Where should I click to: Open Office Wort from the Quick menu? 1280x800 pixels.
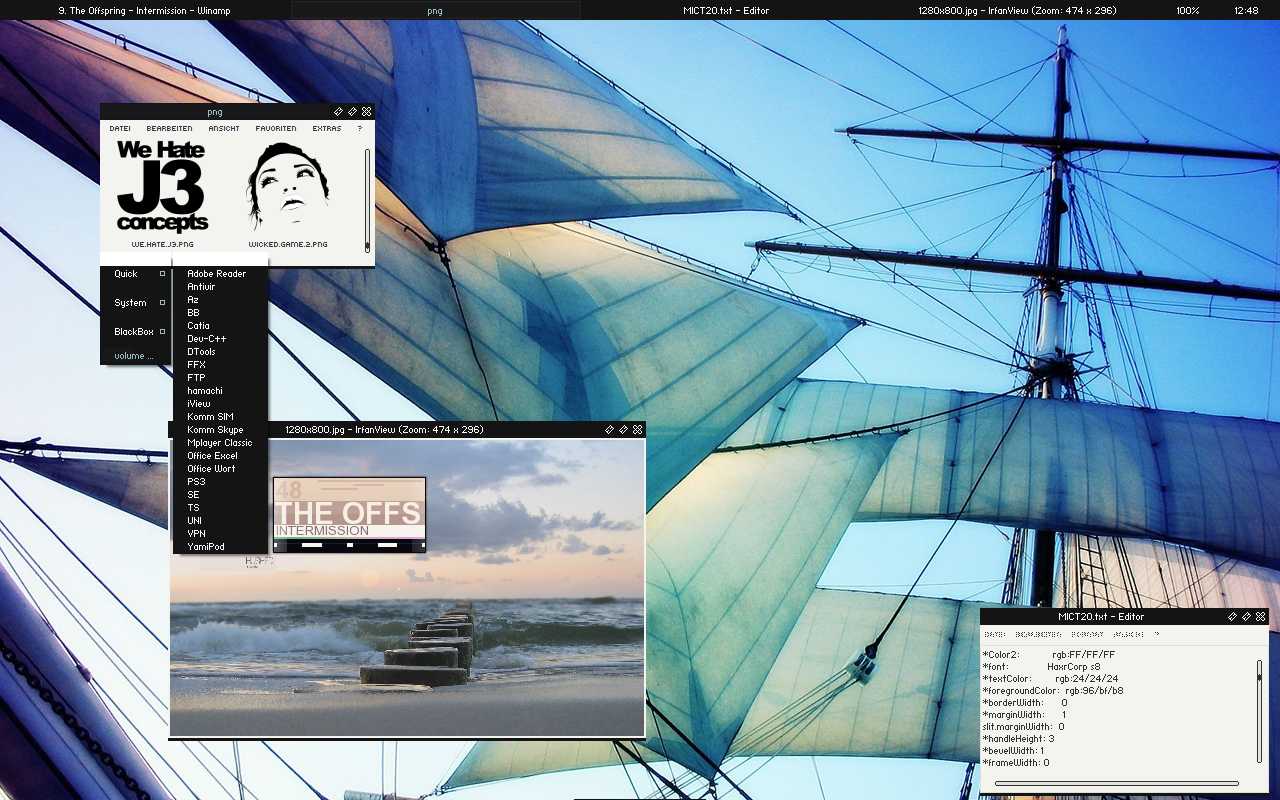pos(221,469)
